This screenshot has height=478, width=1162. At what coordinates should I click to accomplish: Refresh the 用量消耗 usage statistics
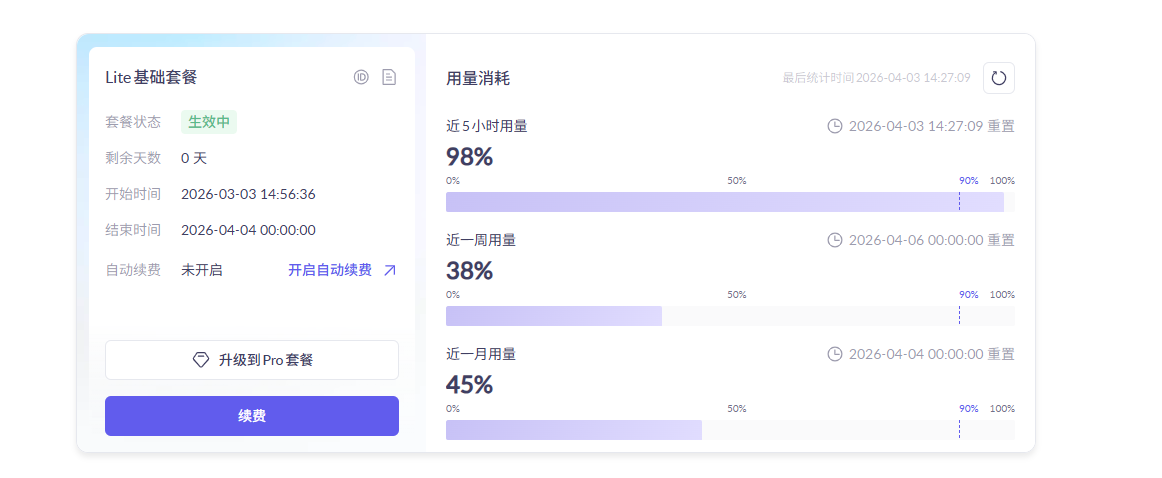999,78
